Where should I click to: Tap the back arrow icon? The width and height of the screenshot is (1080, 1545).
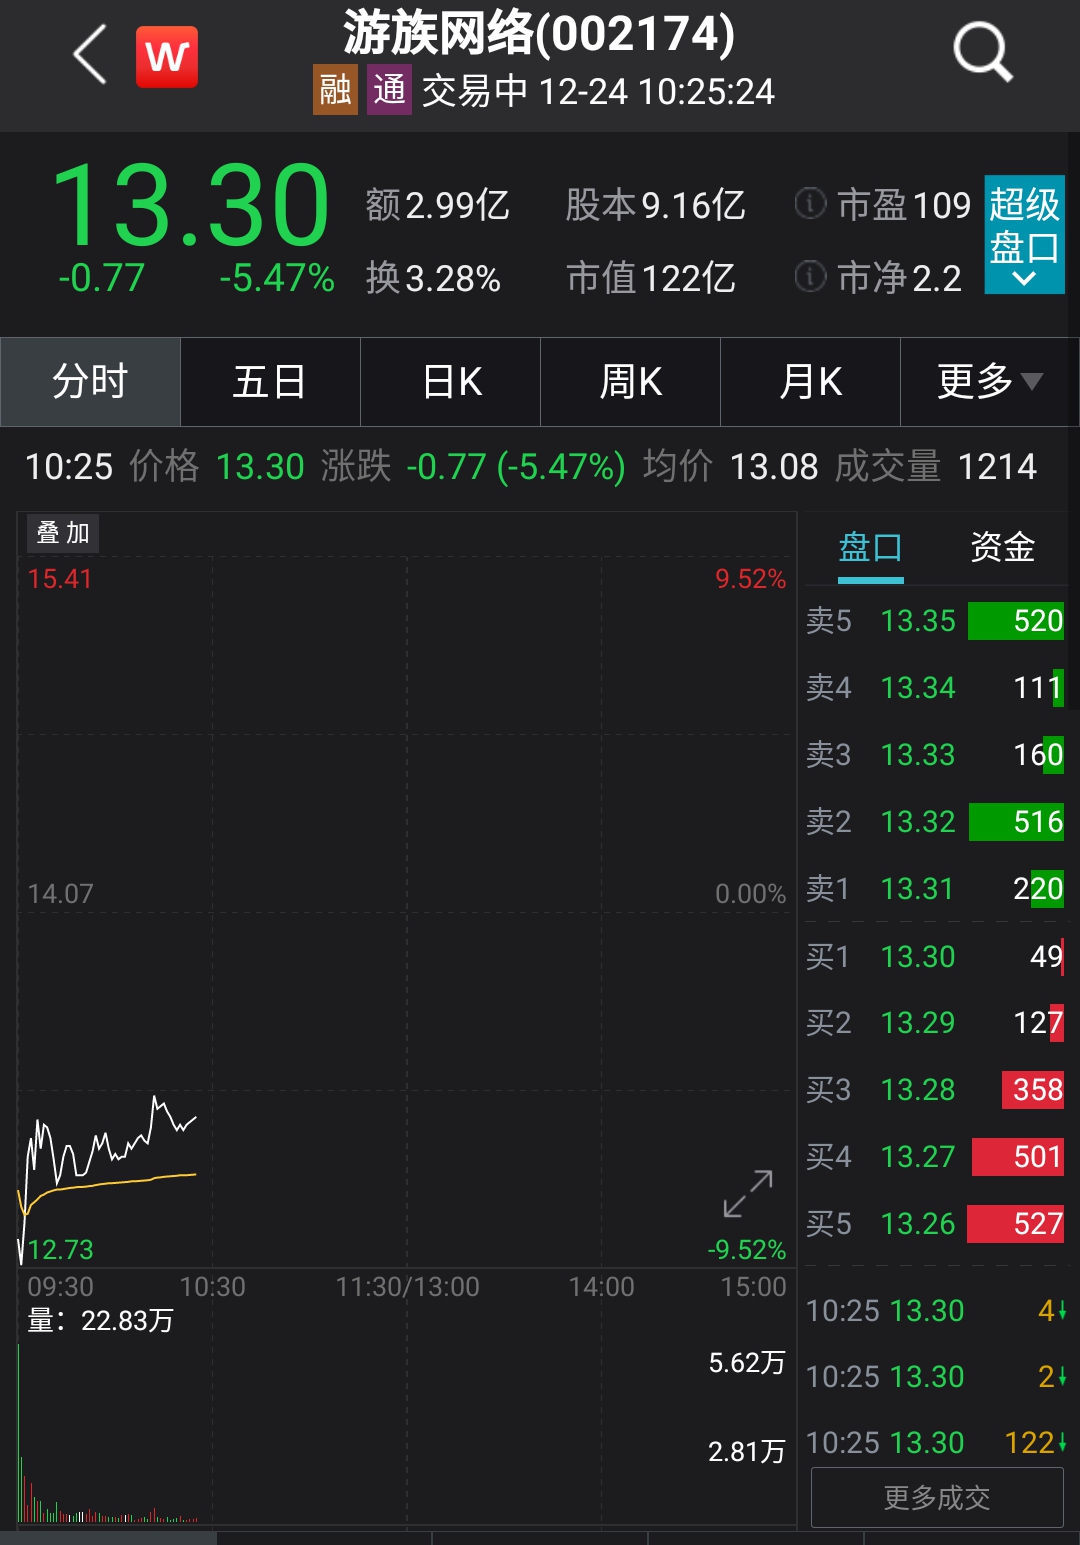[90, 55]
